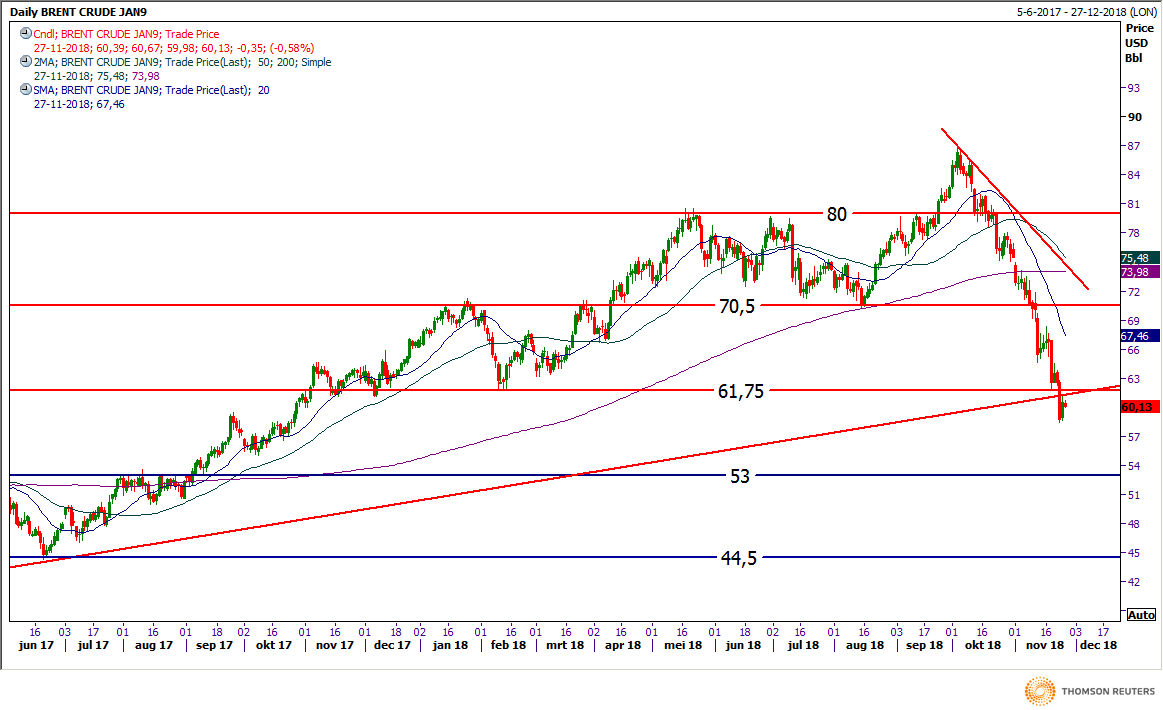Select the descending red trendline from October high
Image resolution: width=1163 pixels, height=710 pixels.
(1015, 208)
